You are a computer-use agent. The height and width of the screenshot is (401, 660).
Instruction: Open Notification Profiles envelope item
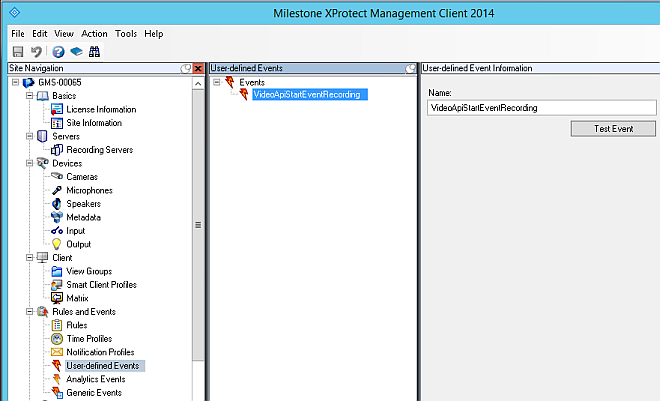coord(99,352)
